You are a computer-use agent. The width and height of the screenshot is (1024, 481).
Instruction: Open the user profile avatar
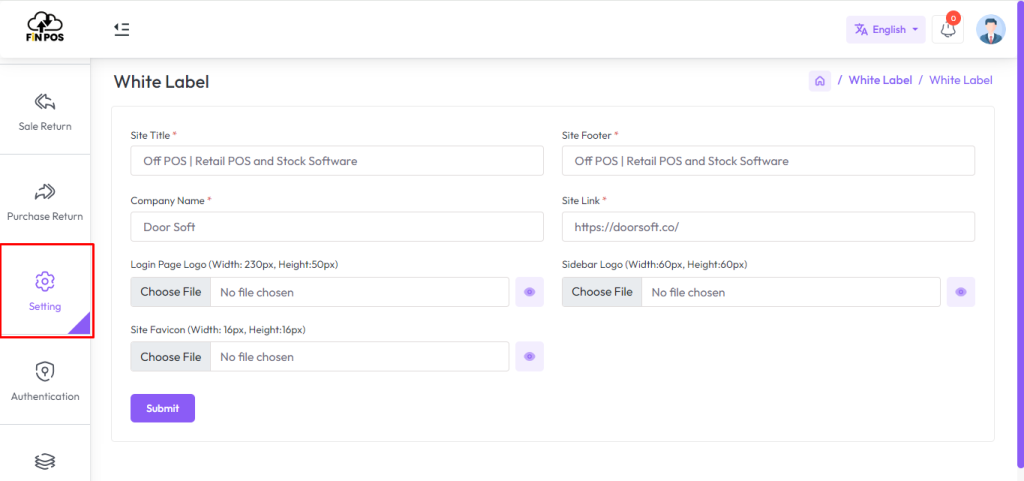coord(990,30)
